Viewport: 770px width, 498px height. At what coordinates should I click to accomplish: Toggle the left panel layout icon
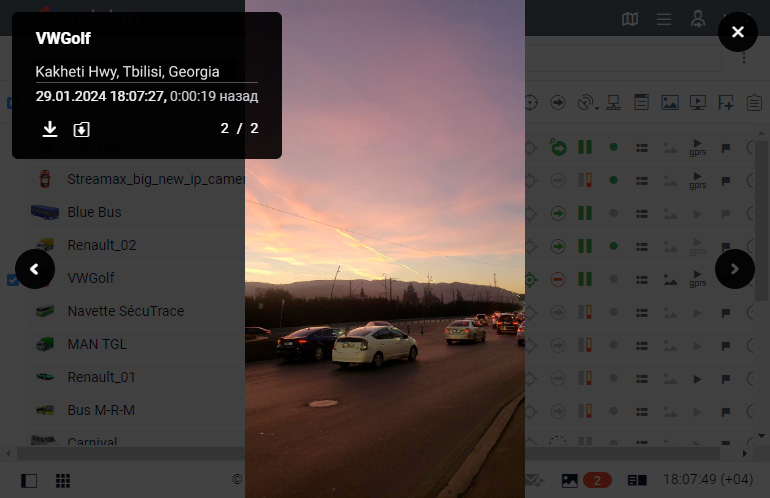(x=29, y=480)
